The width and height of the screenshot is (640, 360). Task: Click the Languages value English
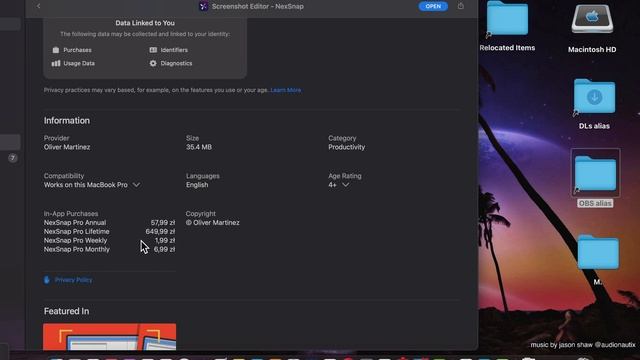pyautogui.click(x=197, y=185)
